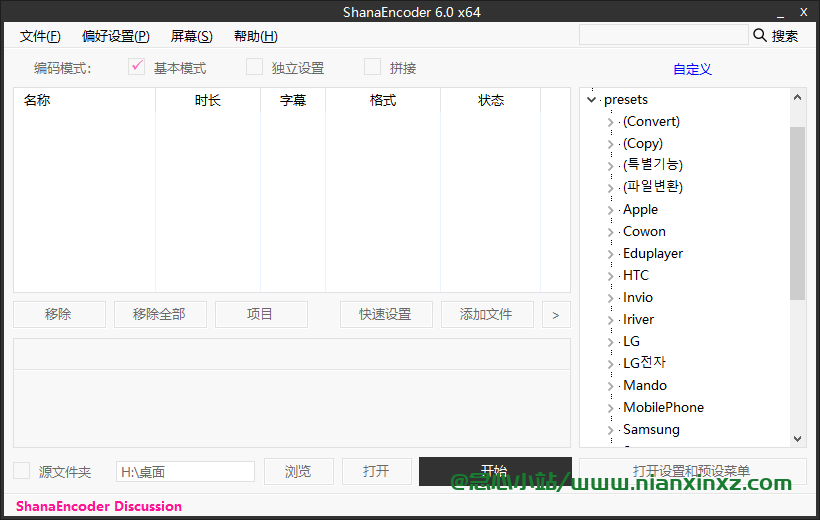820x520 pixels.
Task: Click the 浏览 browse button
Action: [x=299, y=471]
